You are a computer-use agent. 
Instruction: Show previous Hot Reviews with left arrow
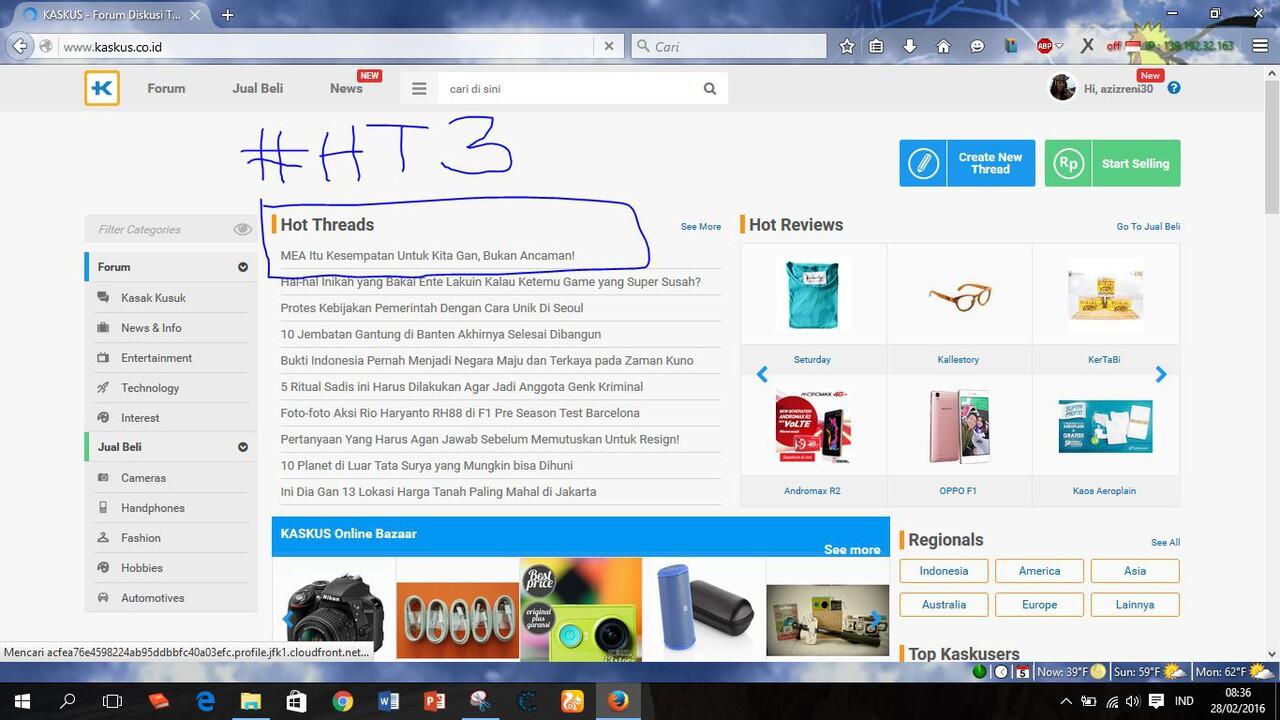pos(762,374)
